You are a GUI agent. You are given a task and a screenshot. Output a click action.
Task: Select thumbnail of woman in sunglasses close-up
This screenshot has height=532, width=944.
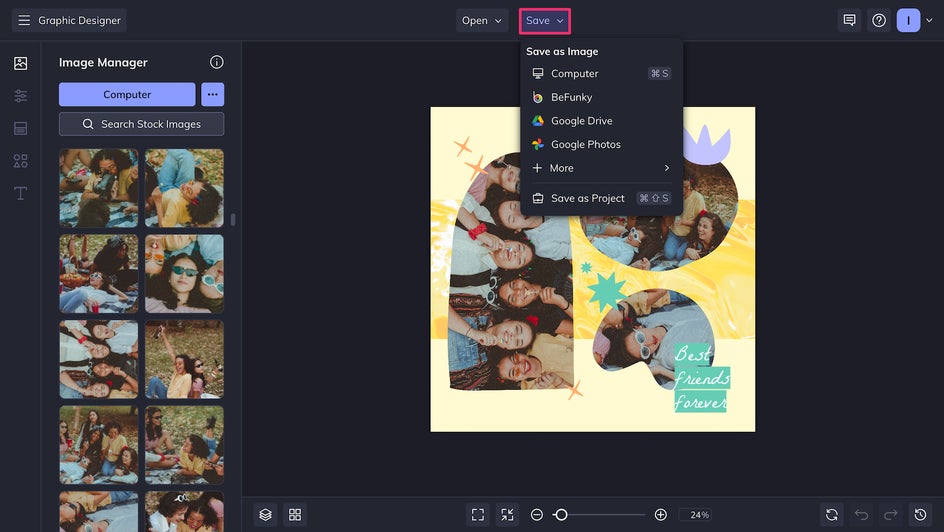pyautogui.click(x=184, y=274)
